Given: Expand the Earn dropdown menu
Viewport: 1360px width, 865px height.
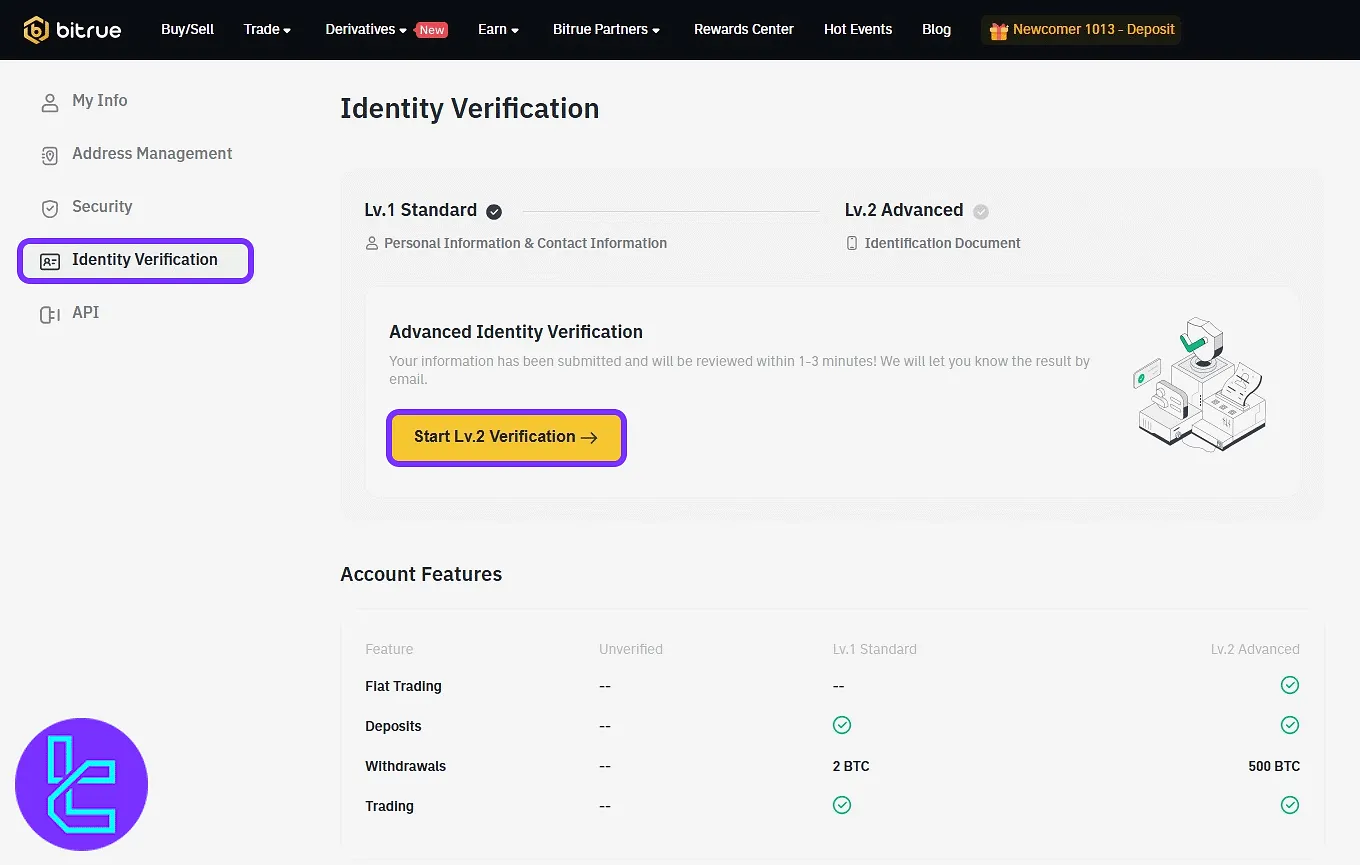Looking at the screenshot, I should coord(498,30).
